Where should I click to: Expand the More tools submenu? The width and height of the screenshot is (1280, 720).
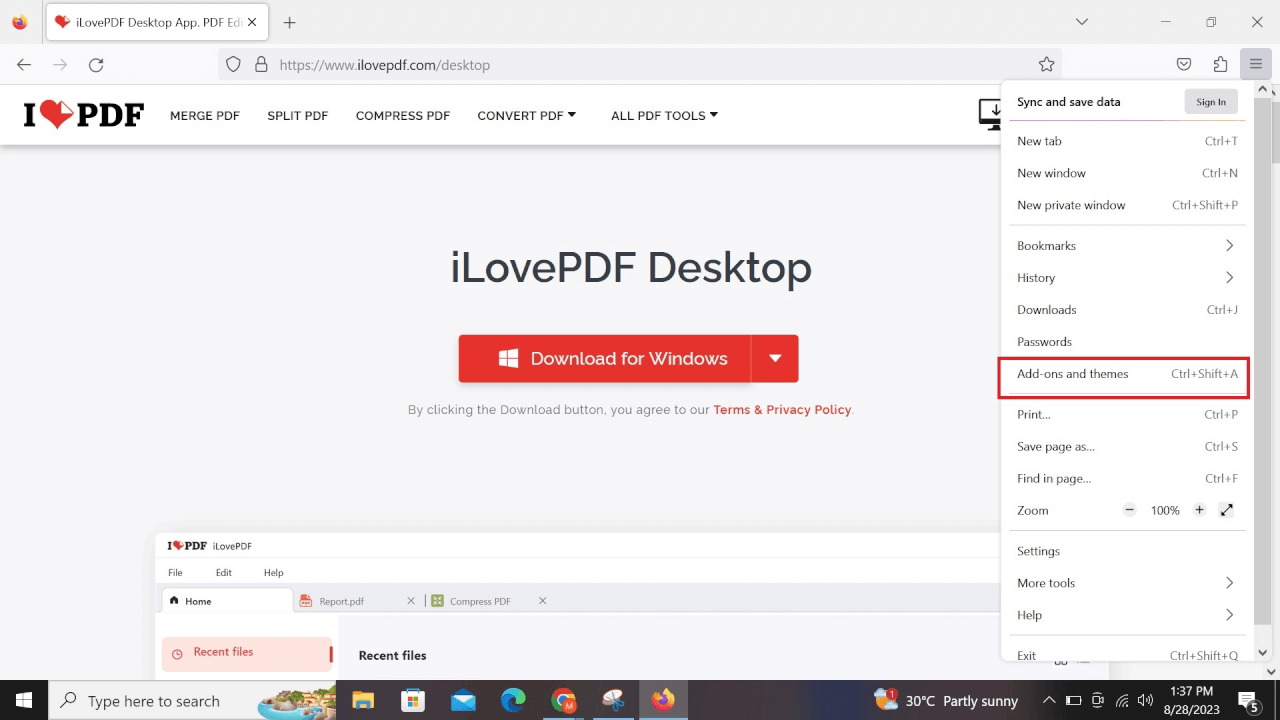coord(1127,583)
